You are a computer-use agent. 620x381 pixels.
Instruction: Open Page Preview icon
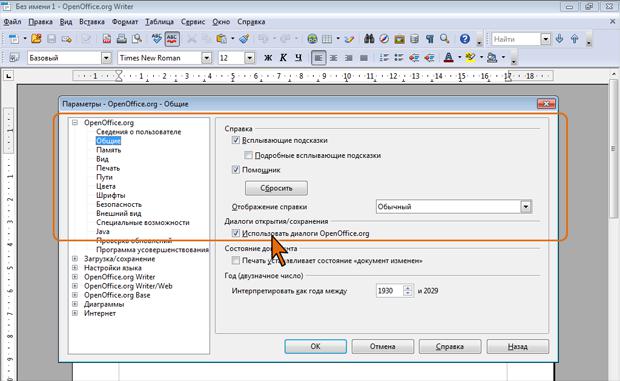[x=137, y=39]
